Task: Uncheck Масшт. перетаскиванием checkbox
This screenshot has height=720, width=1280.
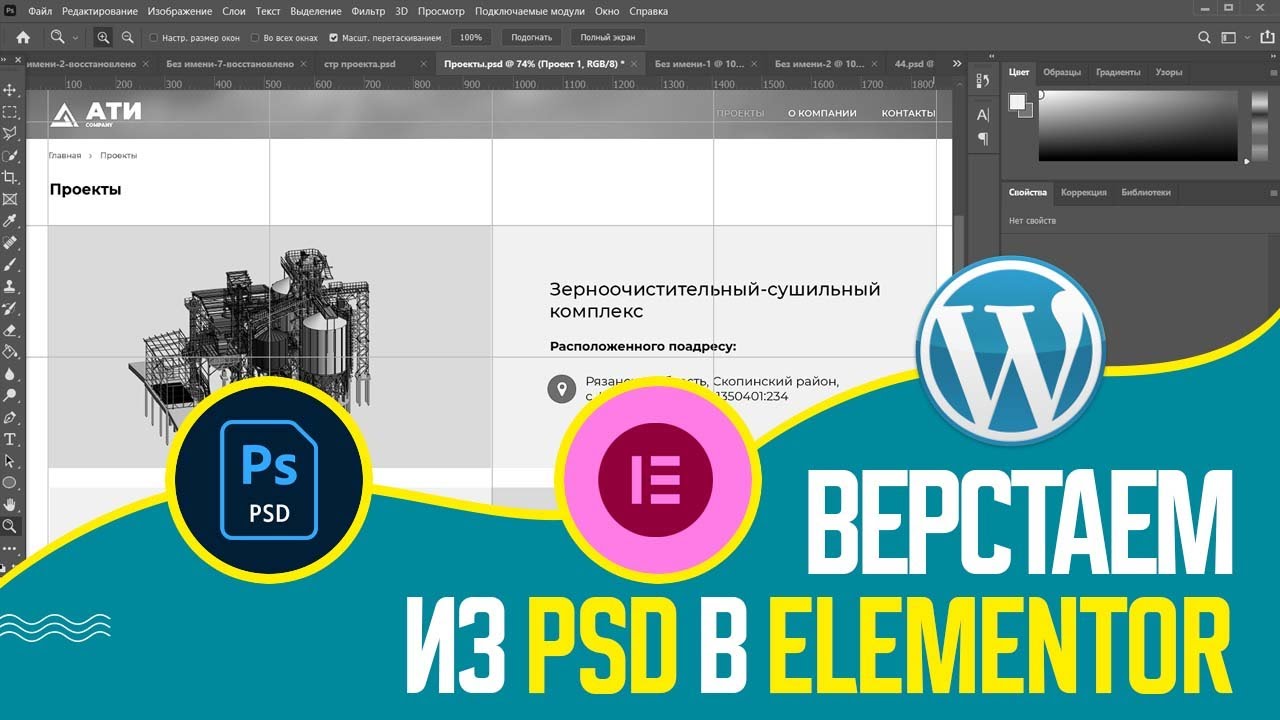Action: (333, 38)
